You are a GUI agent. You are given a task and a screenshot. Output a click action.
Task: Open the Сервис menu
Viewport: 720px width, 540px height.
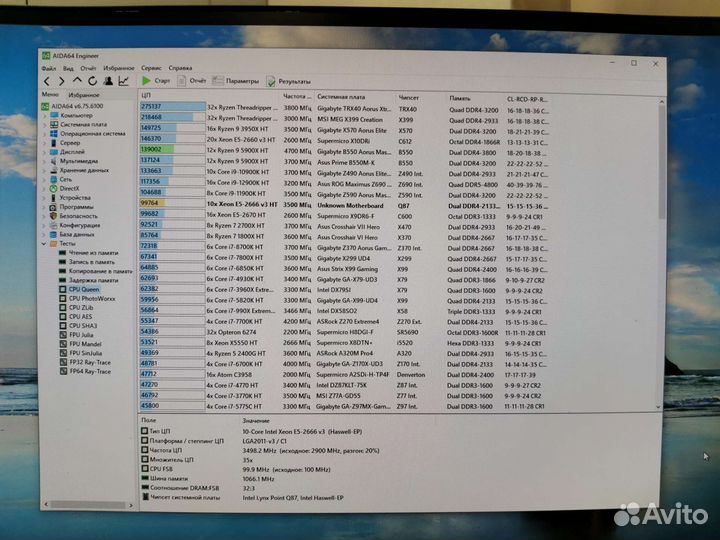pyautogui.click(x=149, y=68)
